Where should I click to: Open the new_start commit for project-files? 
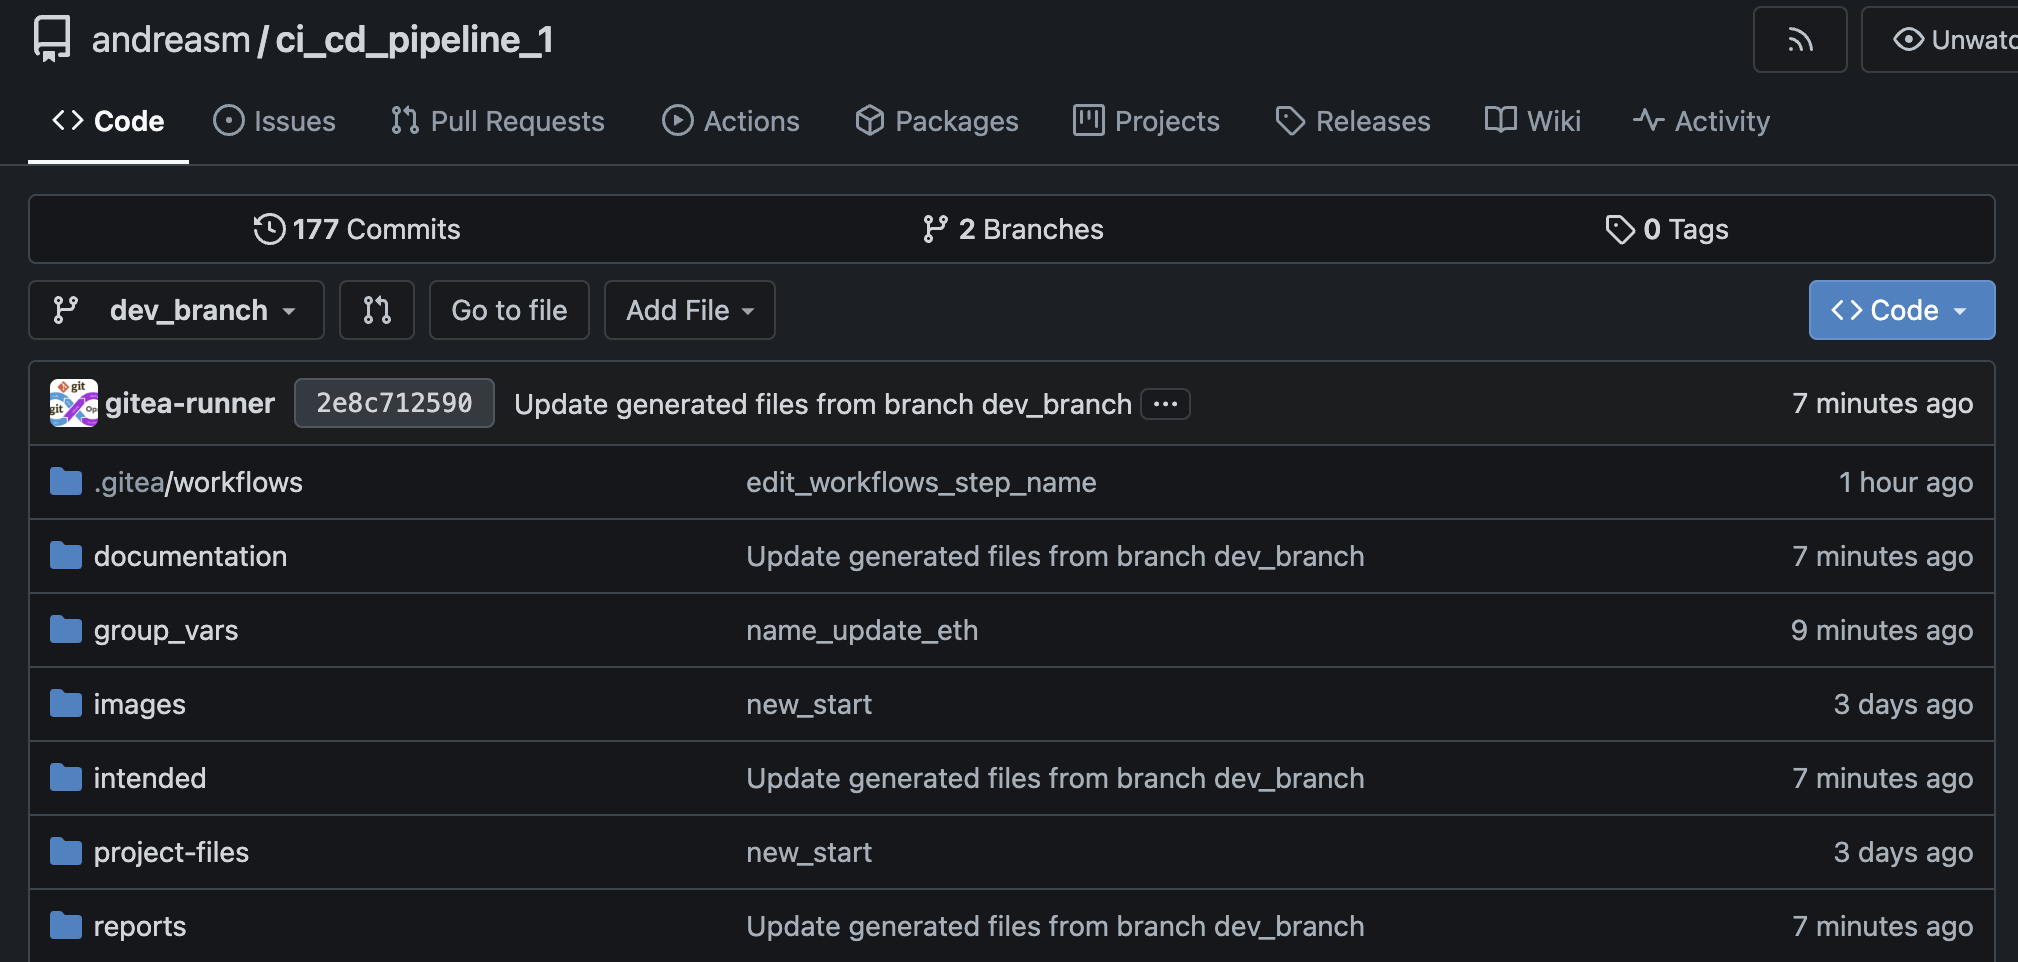(809, 852)
